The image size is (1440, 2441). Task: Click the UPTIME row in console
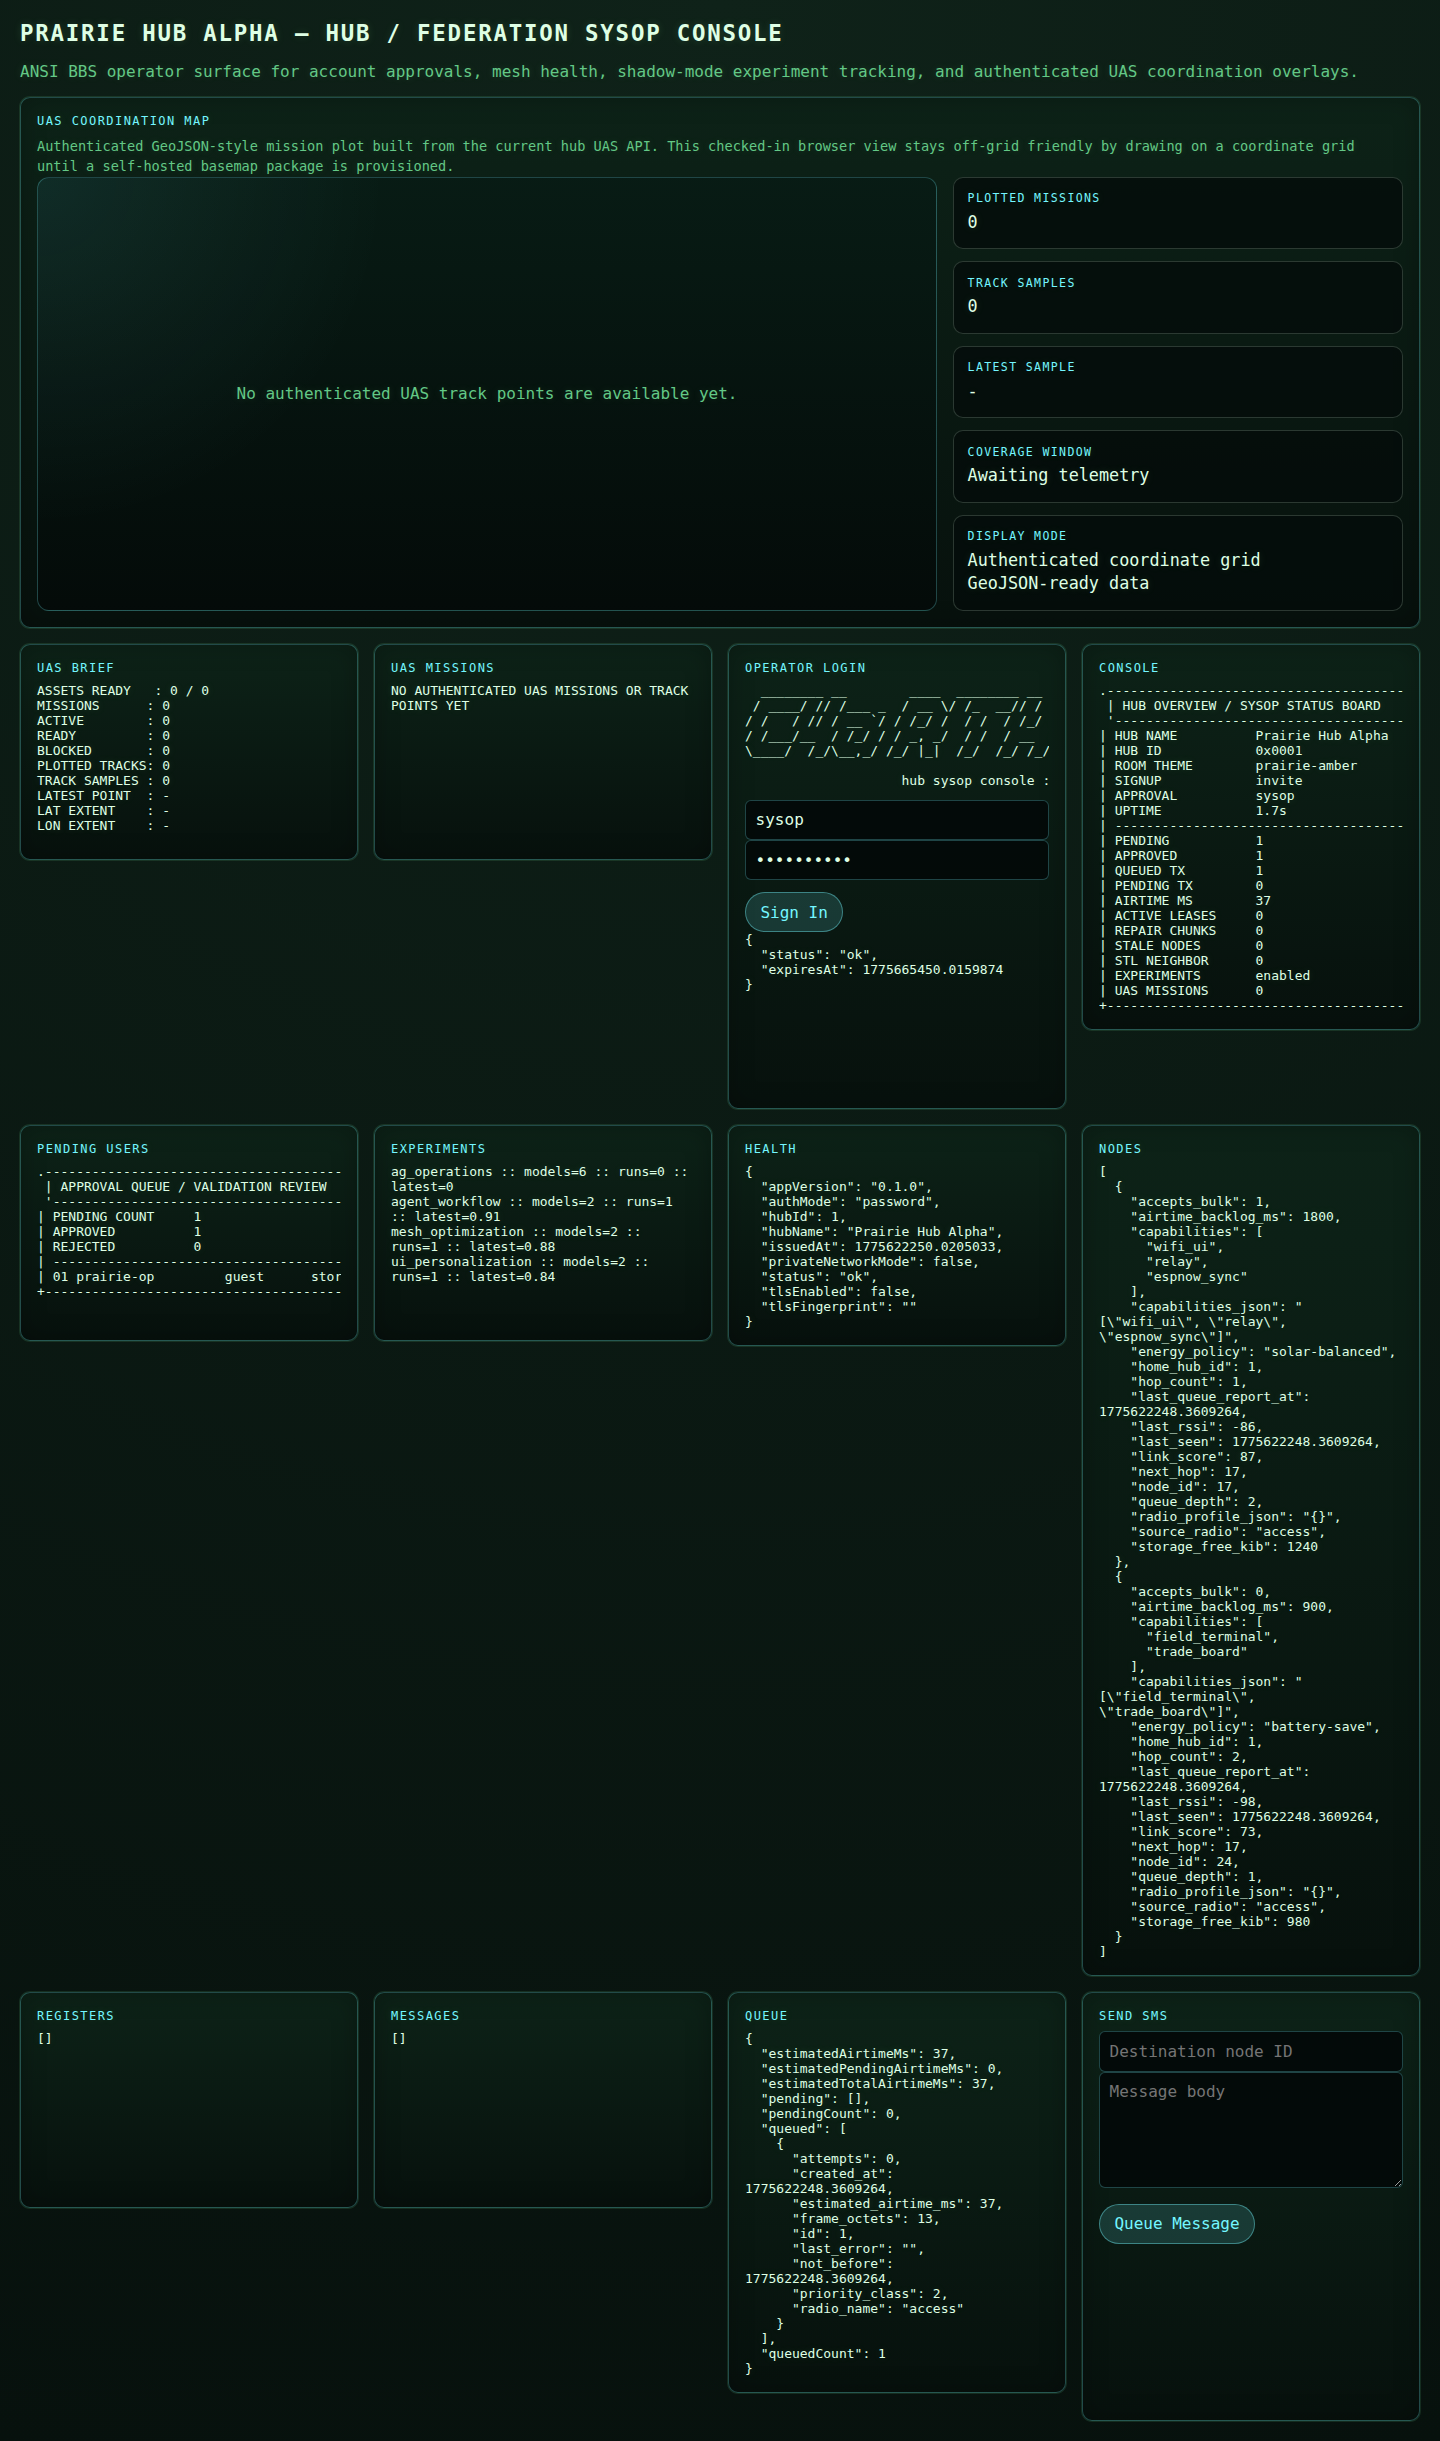point(1193,811)
